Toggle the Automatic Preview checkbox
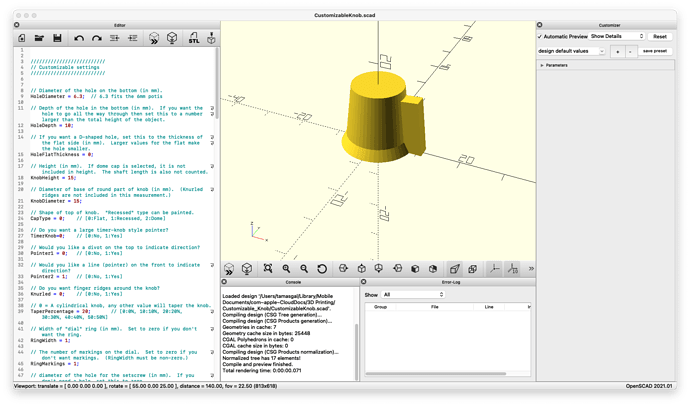Image resolution: width=690 pixels, height=406 pixels. (x=540, y=37)
